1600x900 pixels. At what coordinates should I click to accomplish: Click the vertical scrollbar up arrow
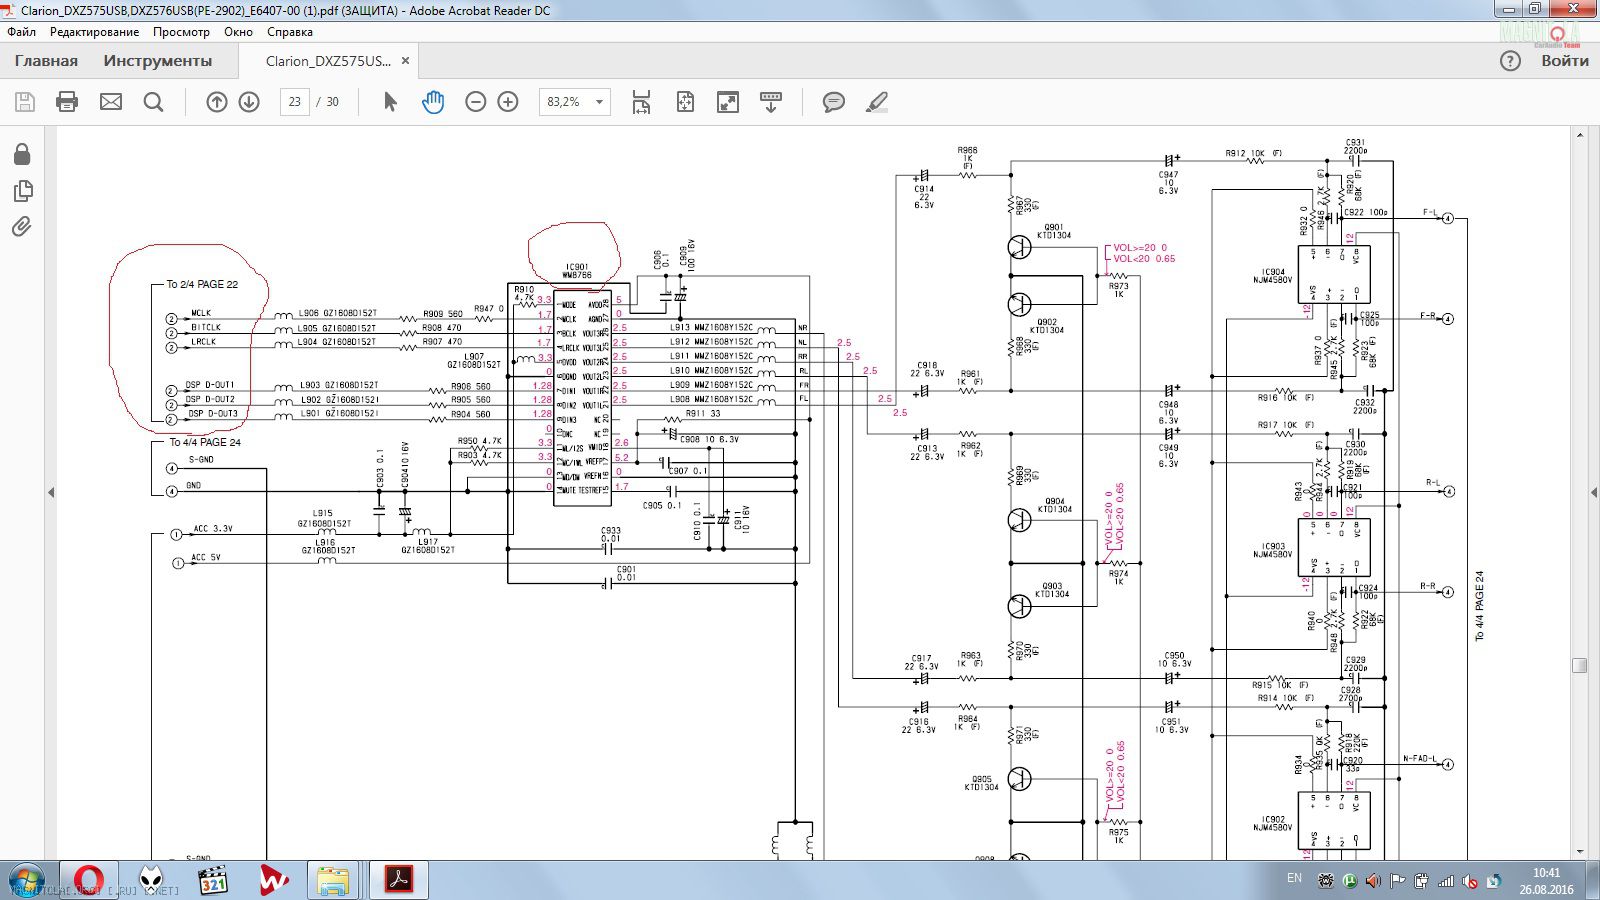pyautogui.click(x=1580, y=134)
